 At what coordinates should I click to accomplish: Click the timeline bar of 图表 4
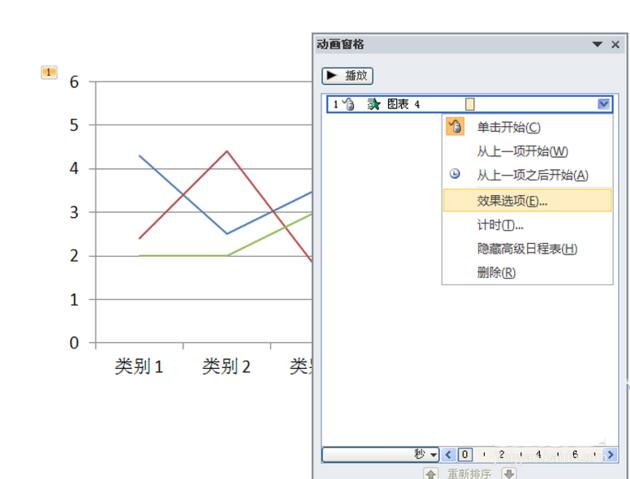pos(470,104)
